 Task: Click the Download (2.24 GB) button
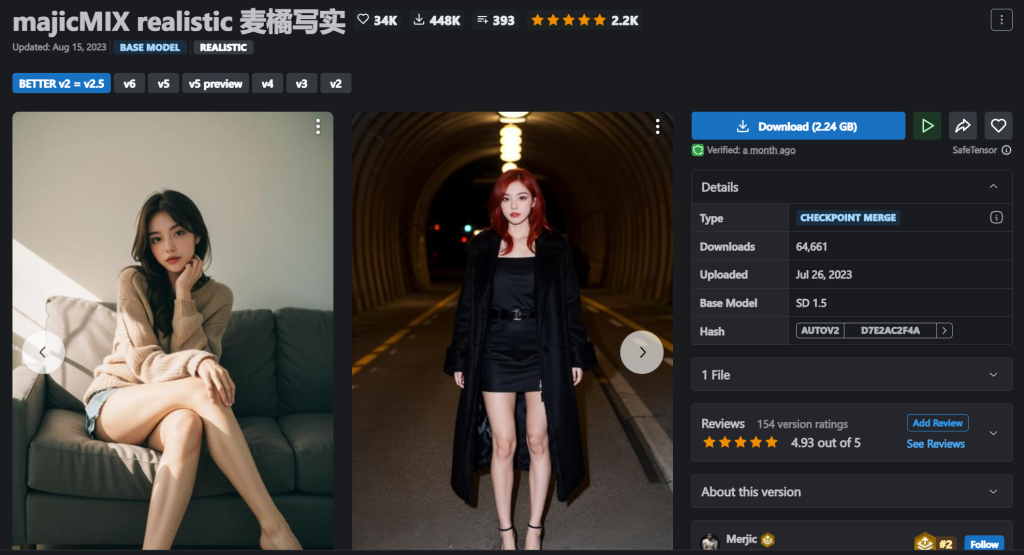tap(797, 126)
